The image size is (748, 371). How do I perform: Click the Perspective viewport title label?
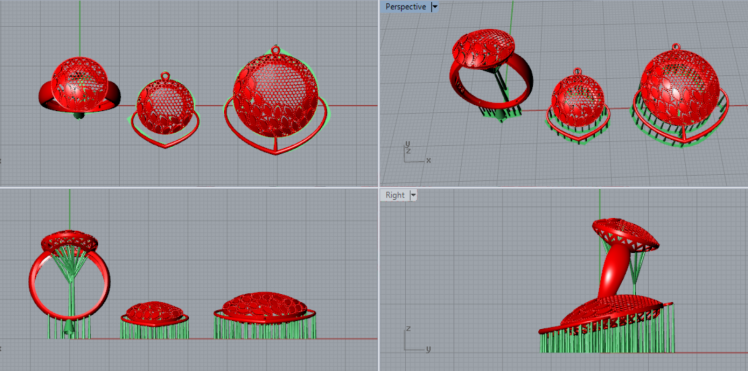click(405, 7)
